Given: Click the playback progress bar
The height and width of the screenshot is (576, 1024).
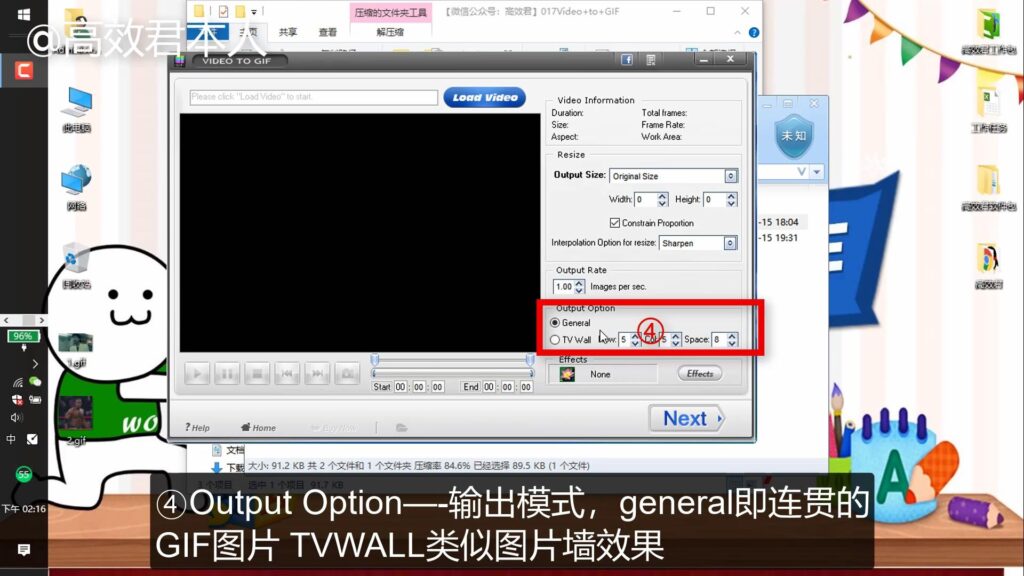Looking at the screenshot, I should pos(453,374).
